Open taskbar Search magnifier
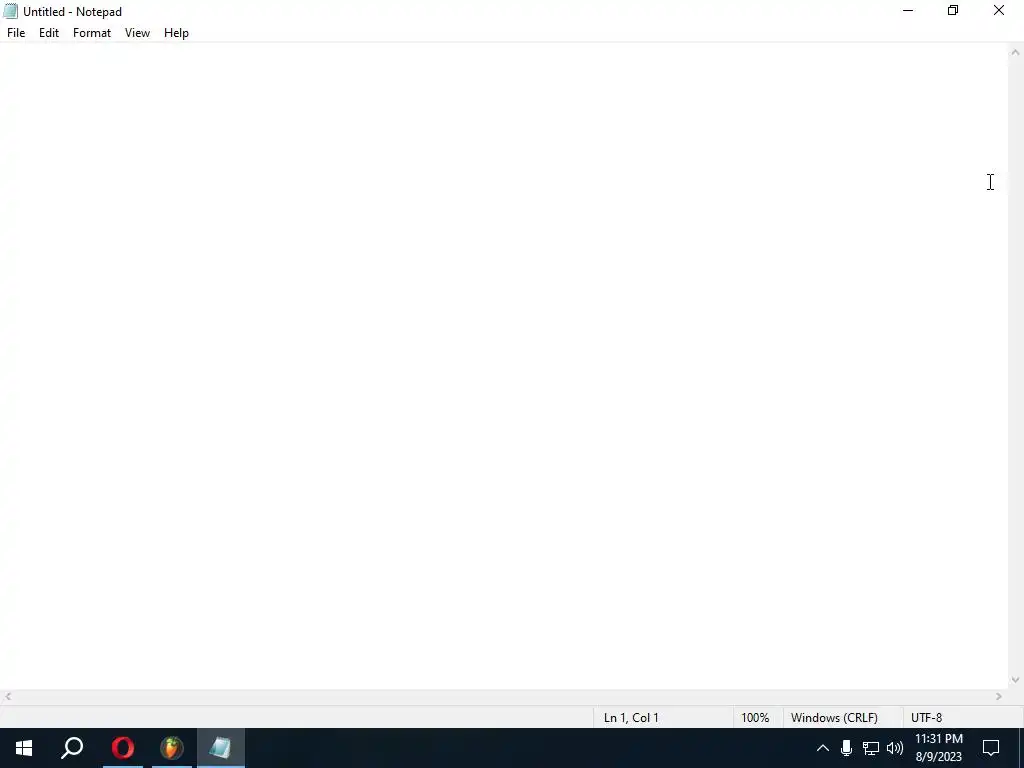 point(72,748)
